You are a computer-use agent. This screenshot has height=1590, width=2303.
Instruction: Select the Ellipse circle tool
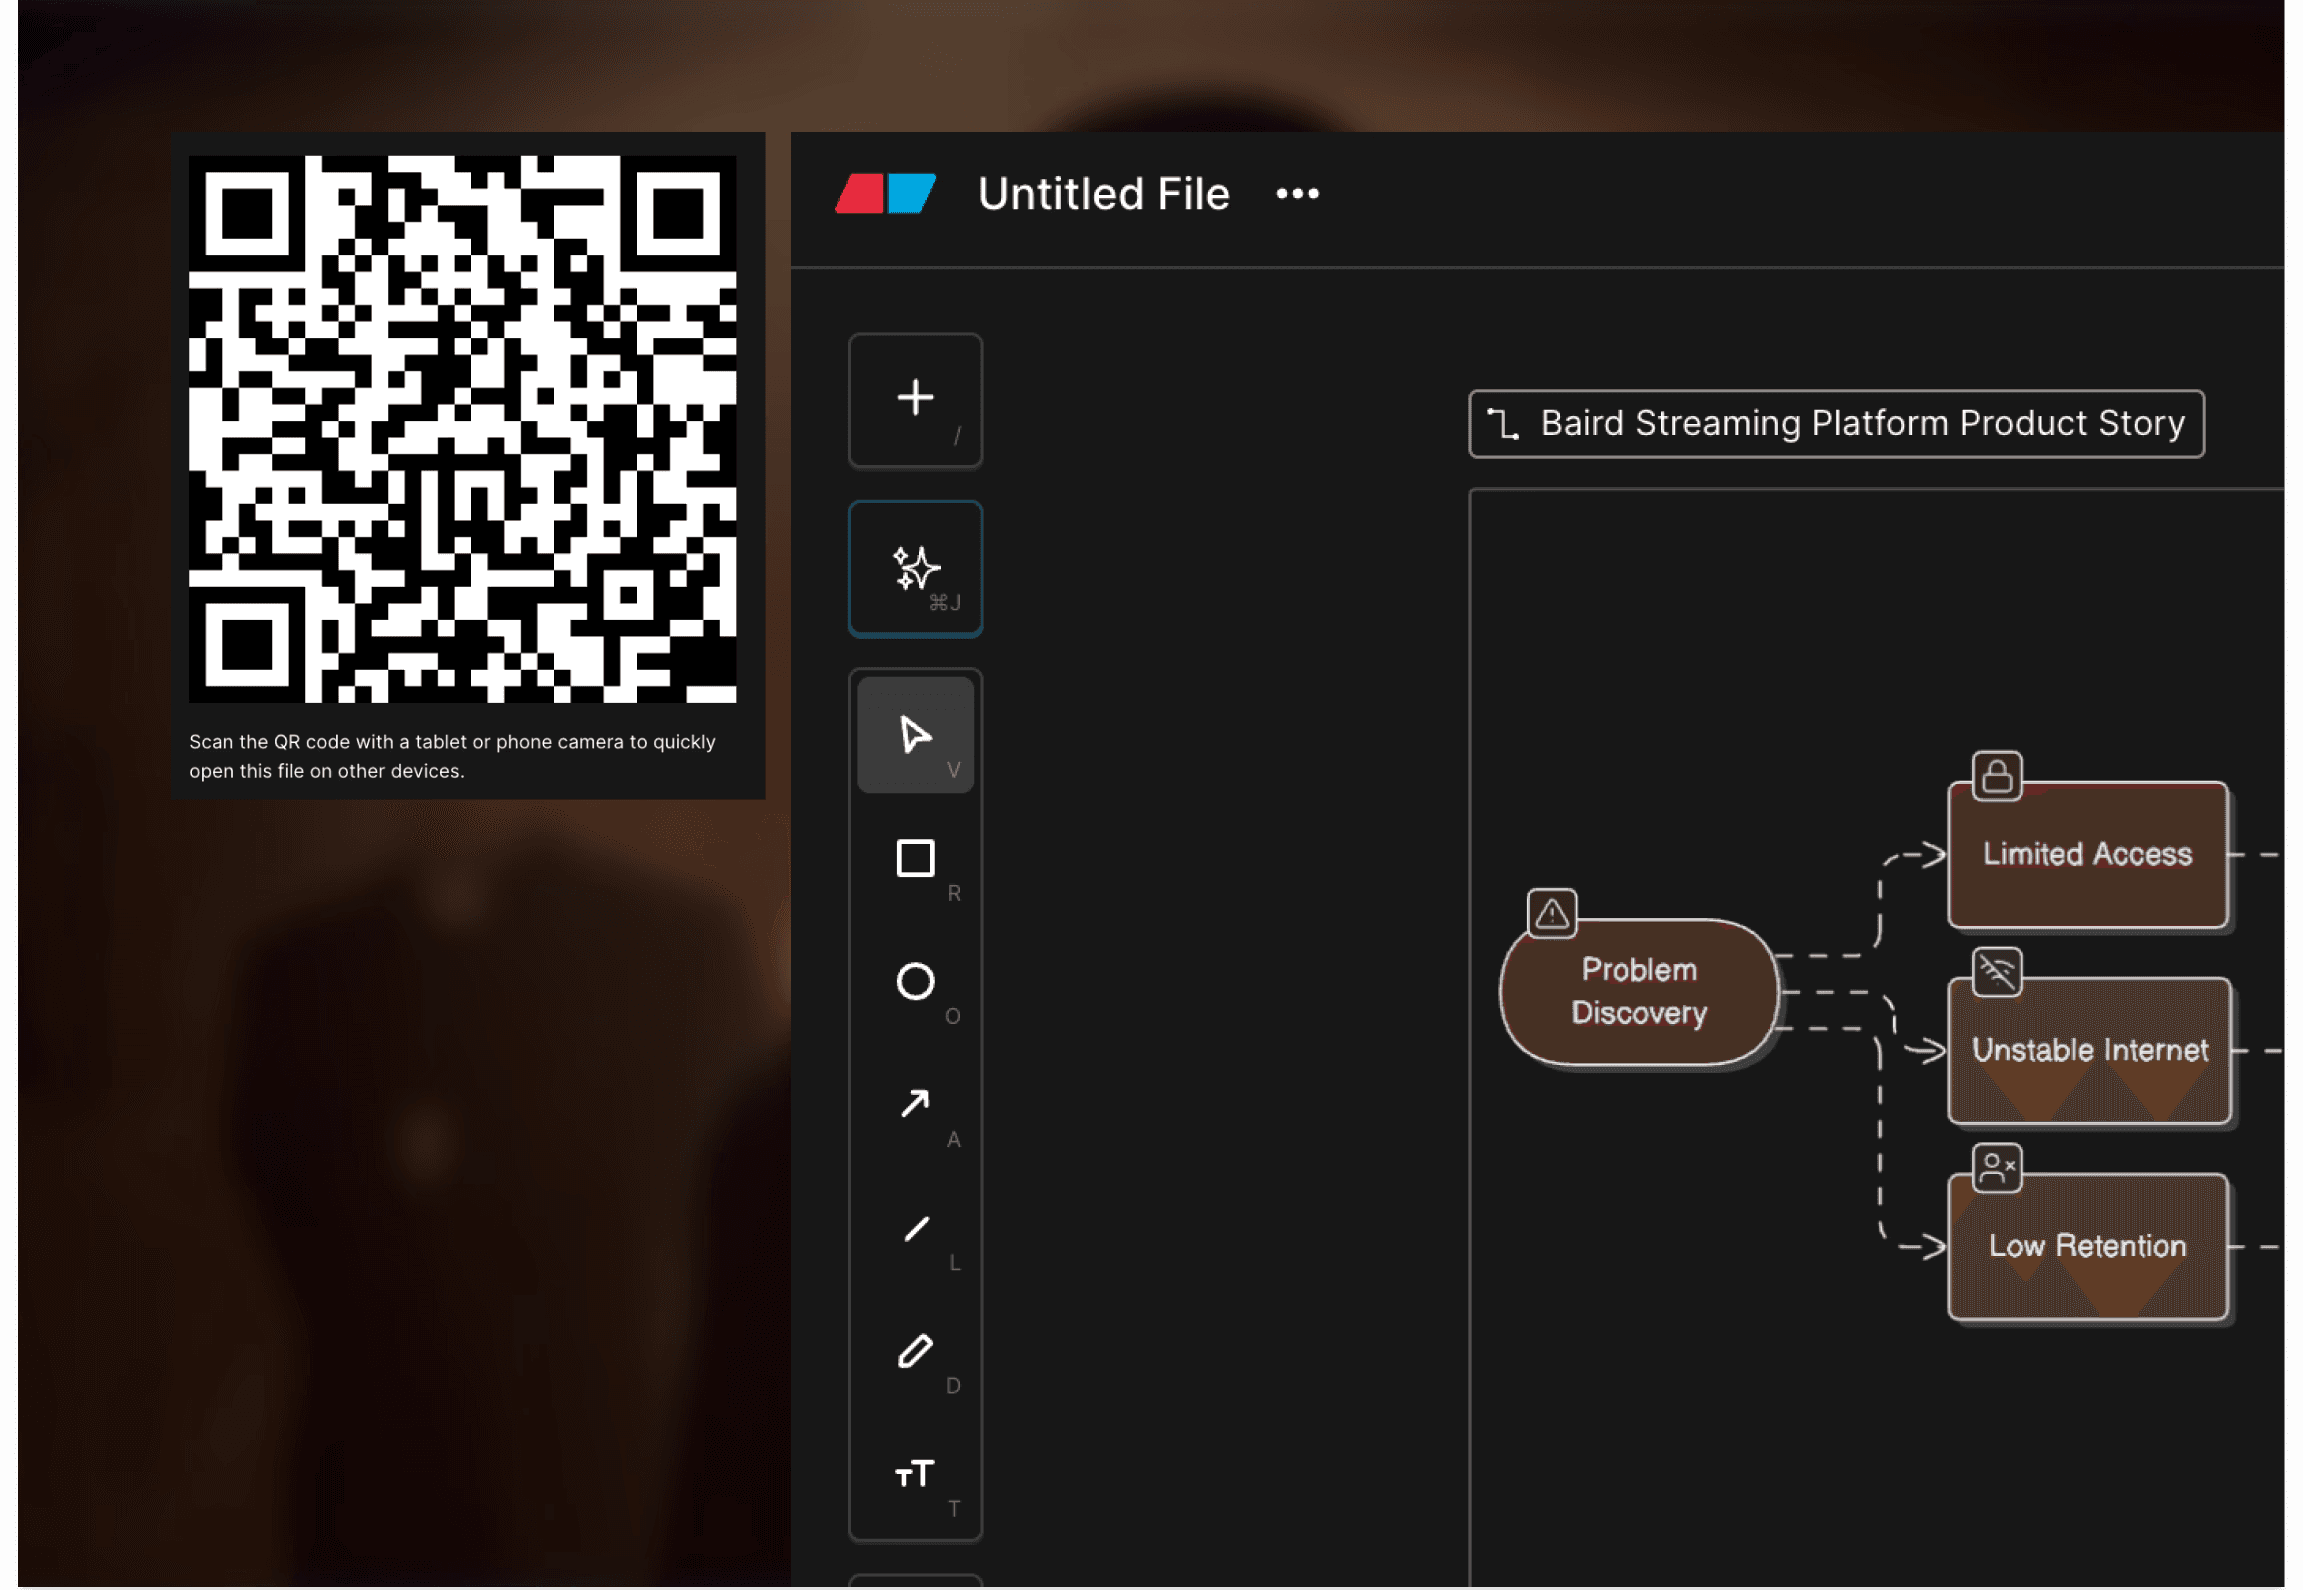click(x=915, y=982)
